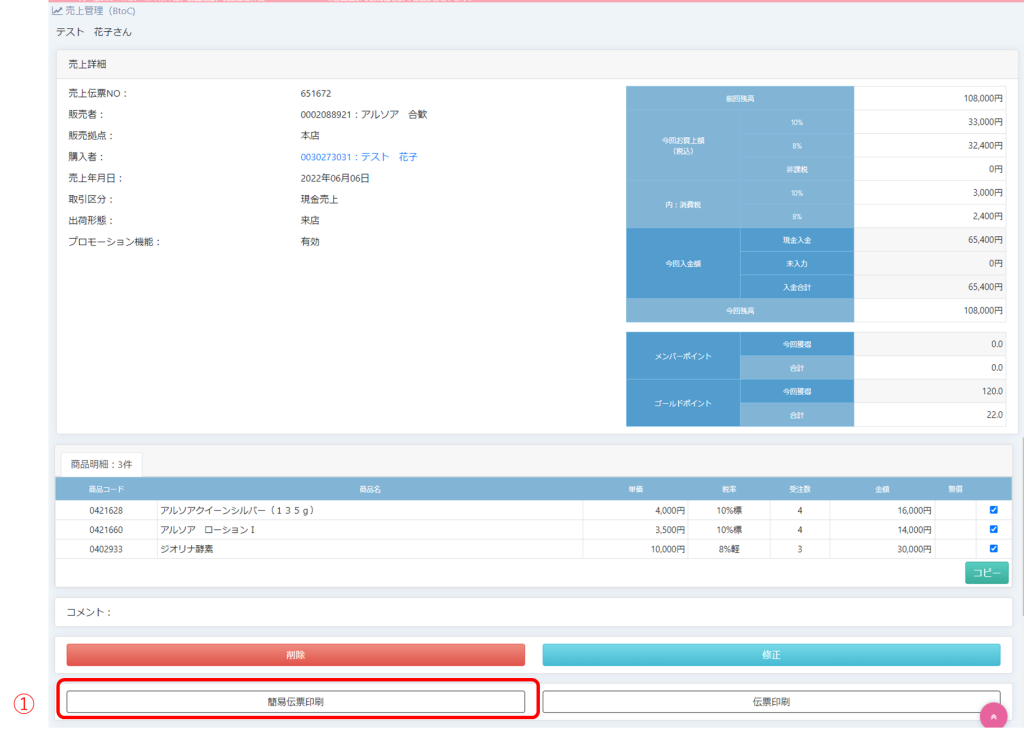Click the 現金入金 amount 65,400円 cell
Screen dimensions: 1024x731
pyautogui.click(x=929, y=240)
